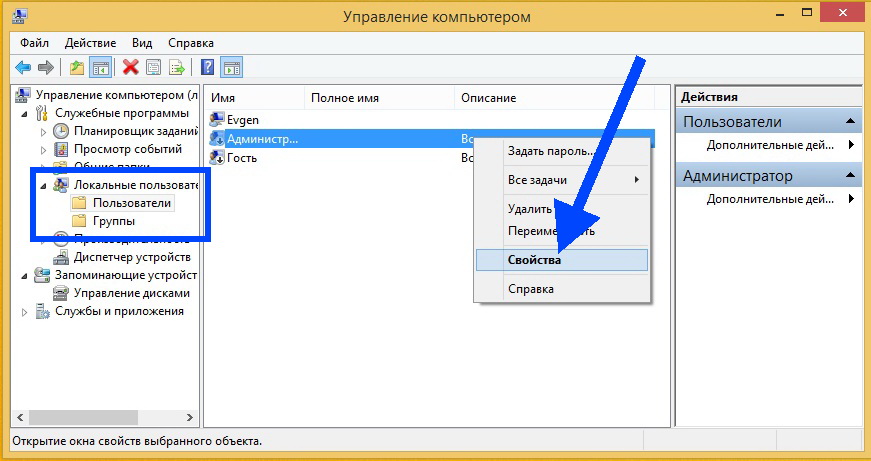Open the Действие menu

click(91, 43)
